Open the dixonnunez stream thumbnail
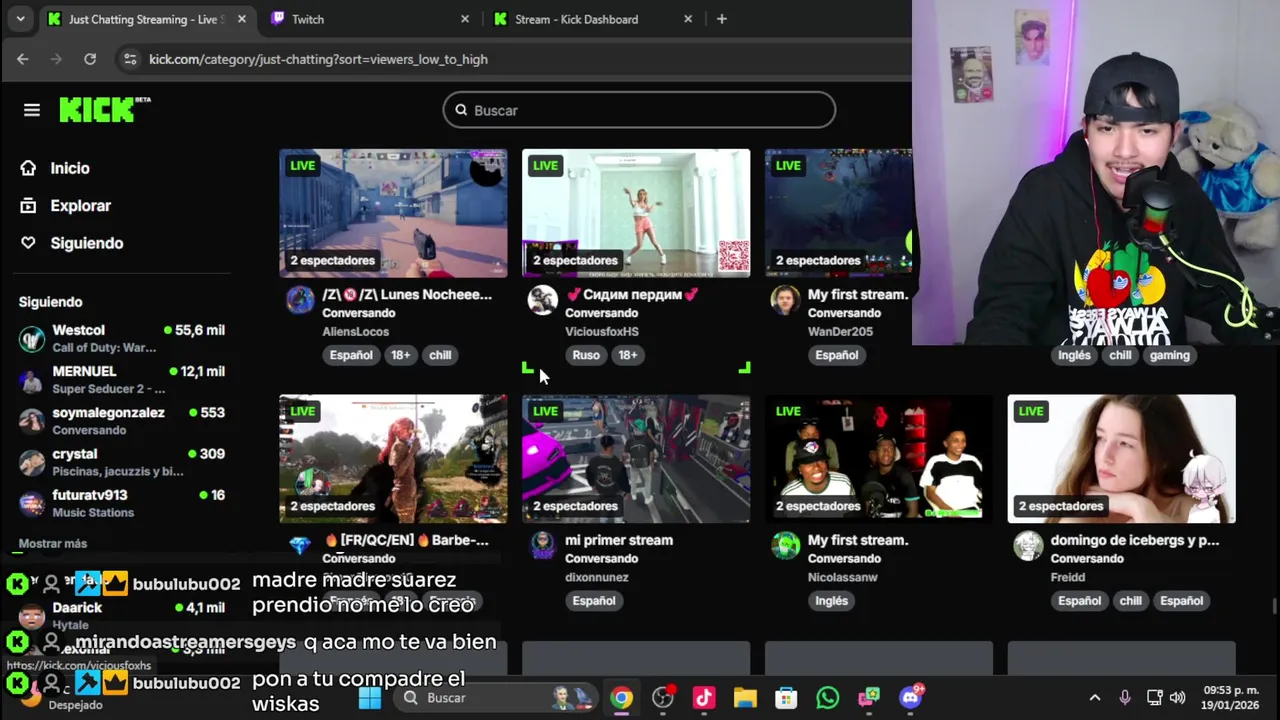1280x720 pixels. point(636,458)
